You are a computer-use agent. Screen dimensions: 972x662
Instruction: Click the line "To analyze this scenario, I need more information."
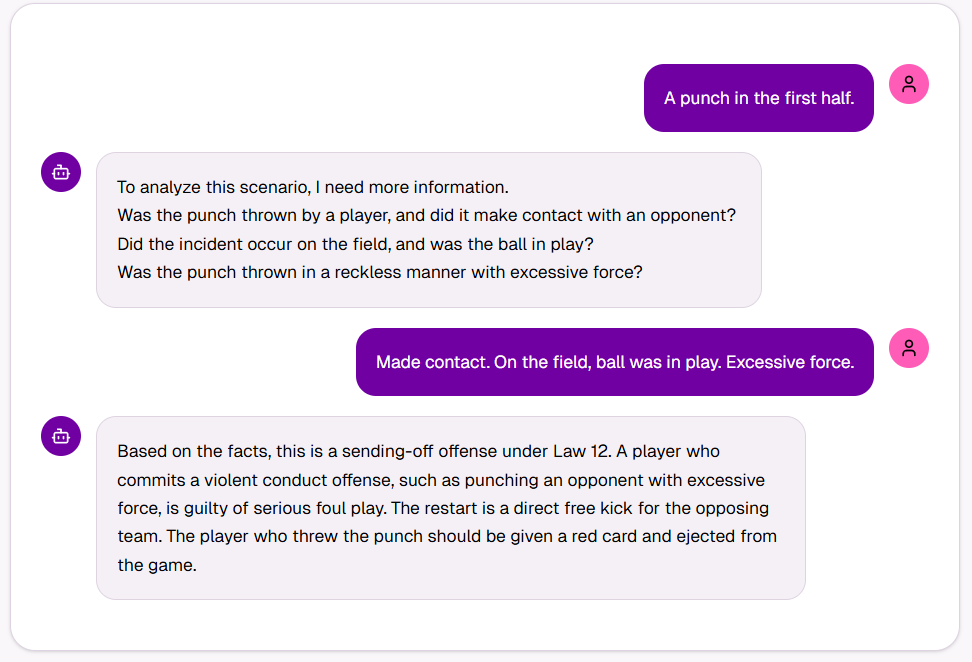313,187
